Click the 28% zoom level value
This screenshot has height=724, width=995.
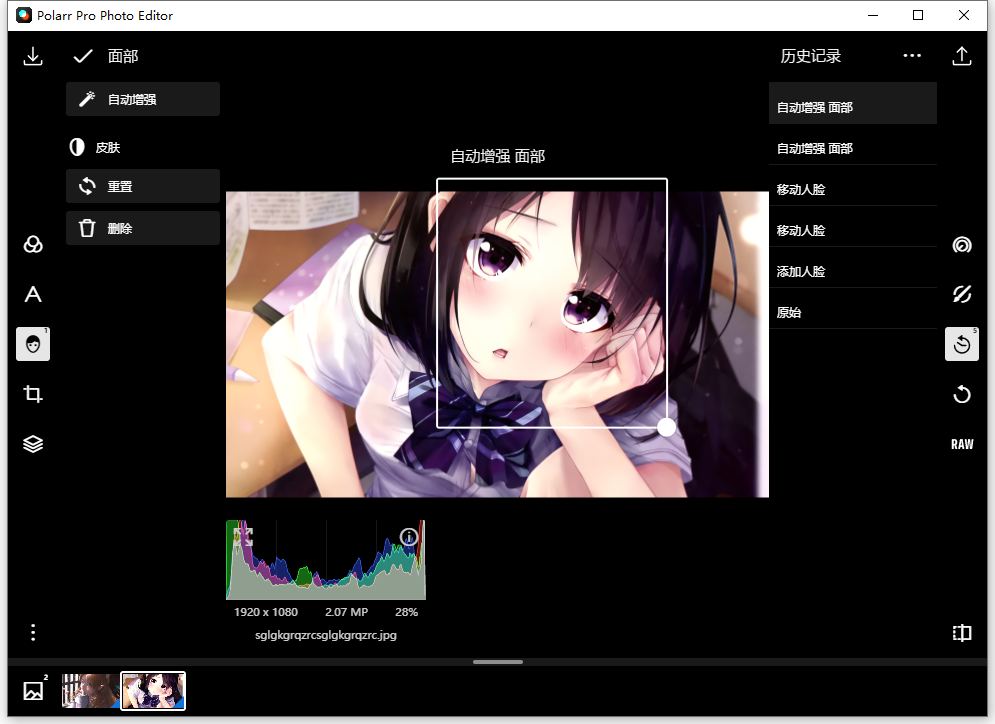click(406, 612)
